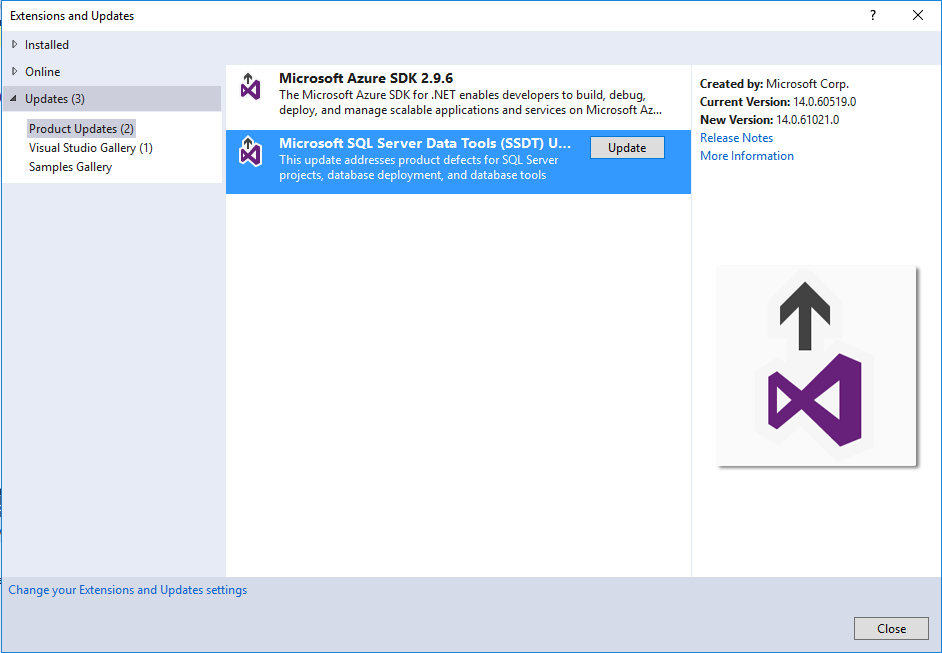Collapse the Updates (3) category arrow
The image size is (942, 653).
point(14,99)
